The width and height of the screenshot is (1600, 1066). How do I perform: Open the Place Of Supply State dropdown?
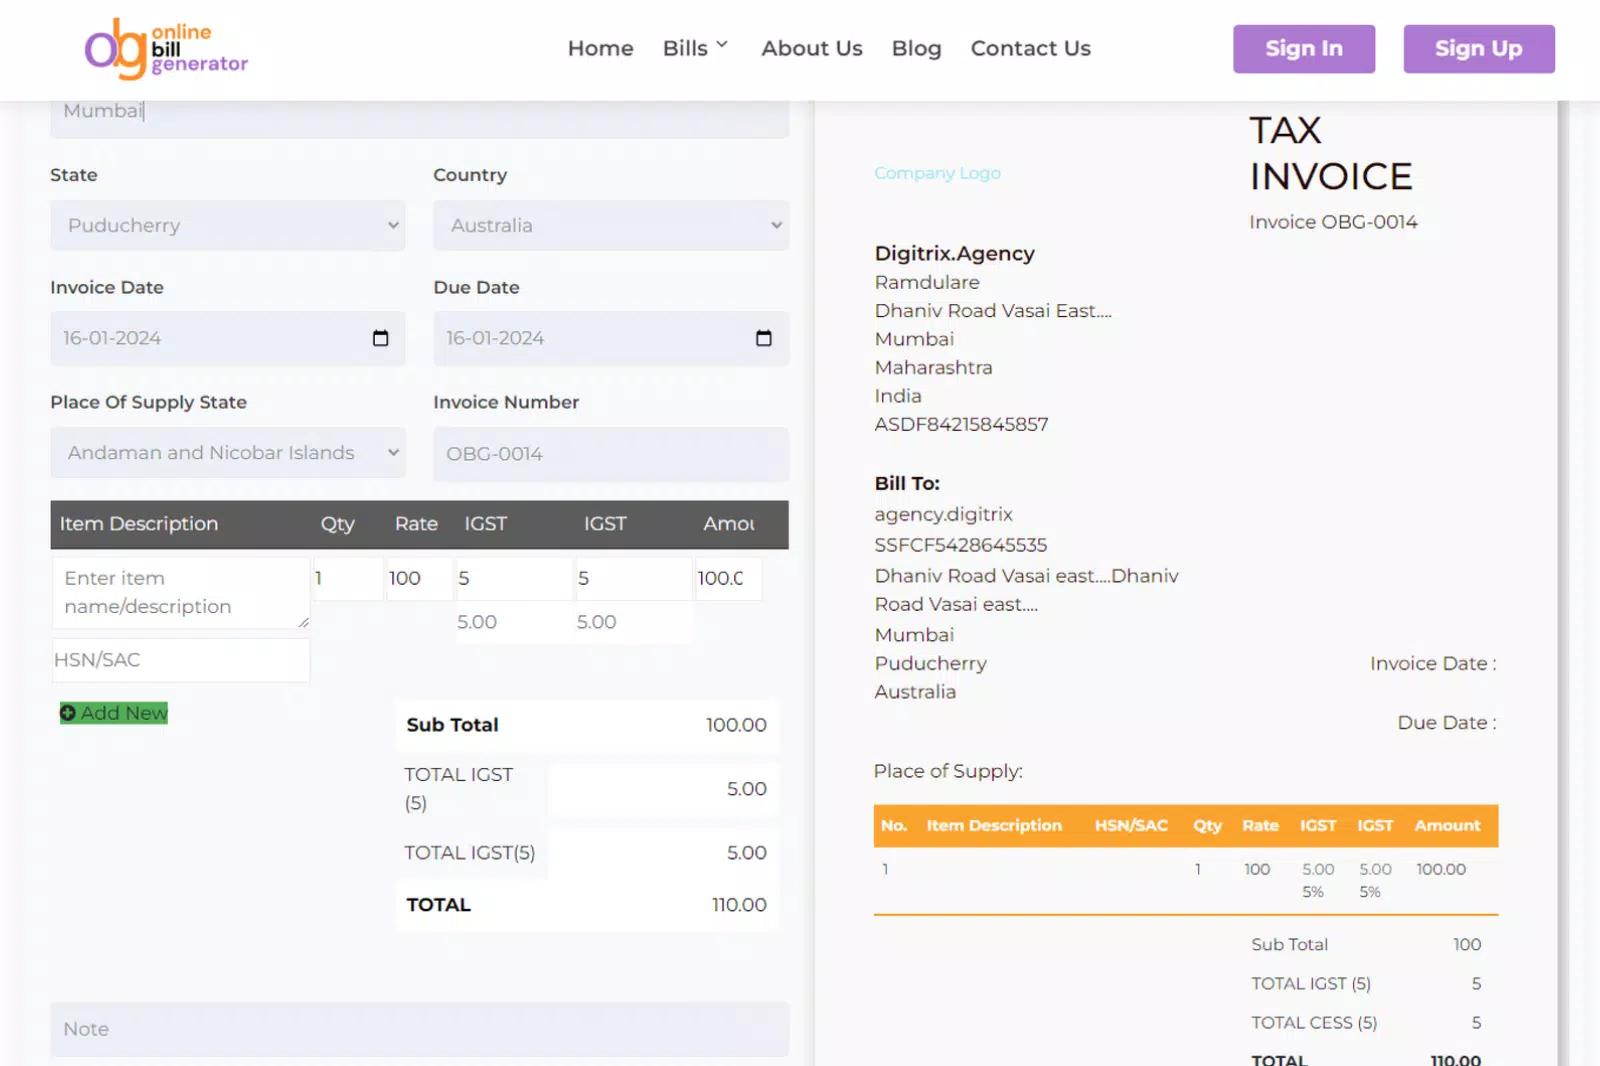pos(228,453)
